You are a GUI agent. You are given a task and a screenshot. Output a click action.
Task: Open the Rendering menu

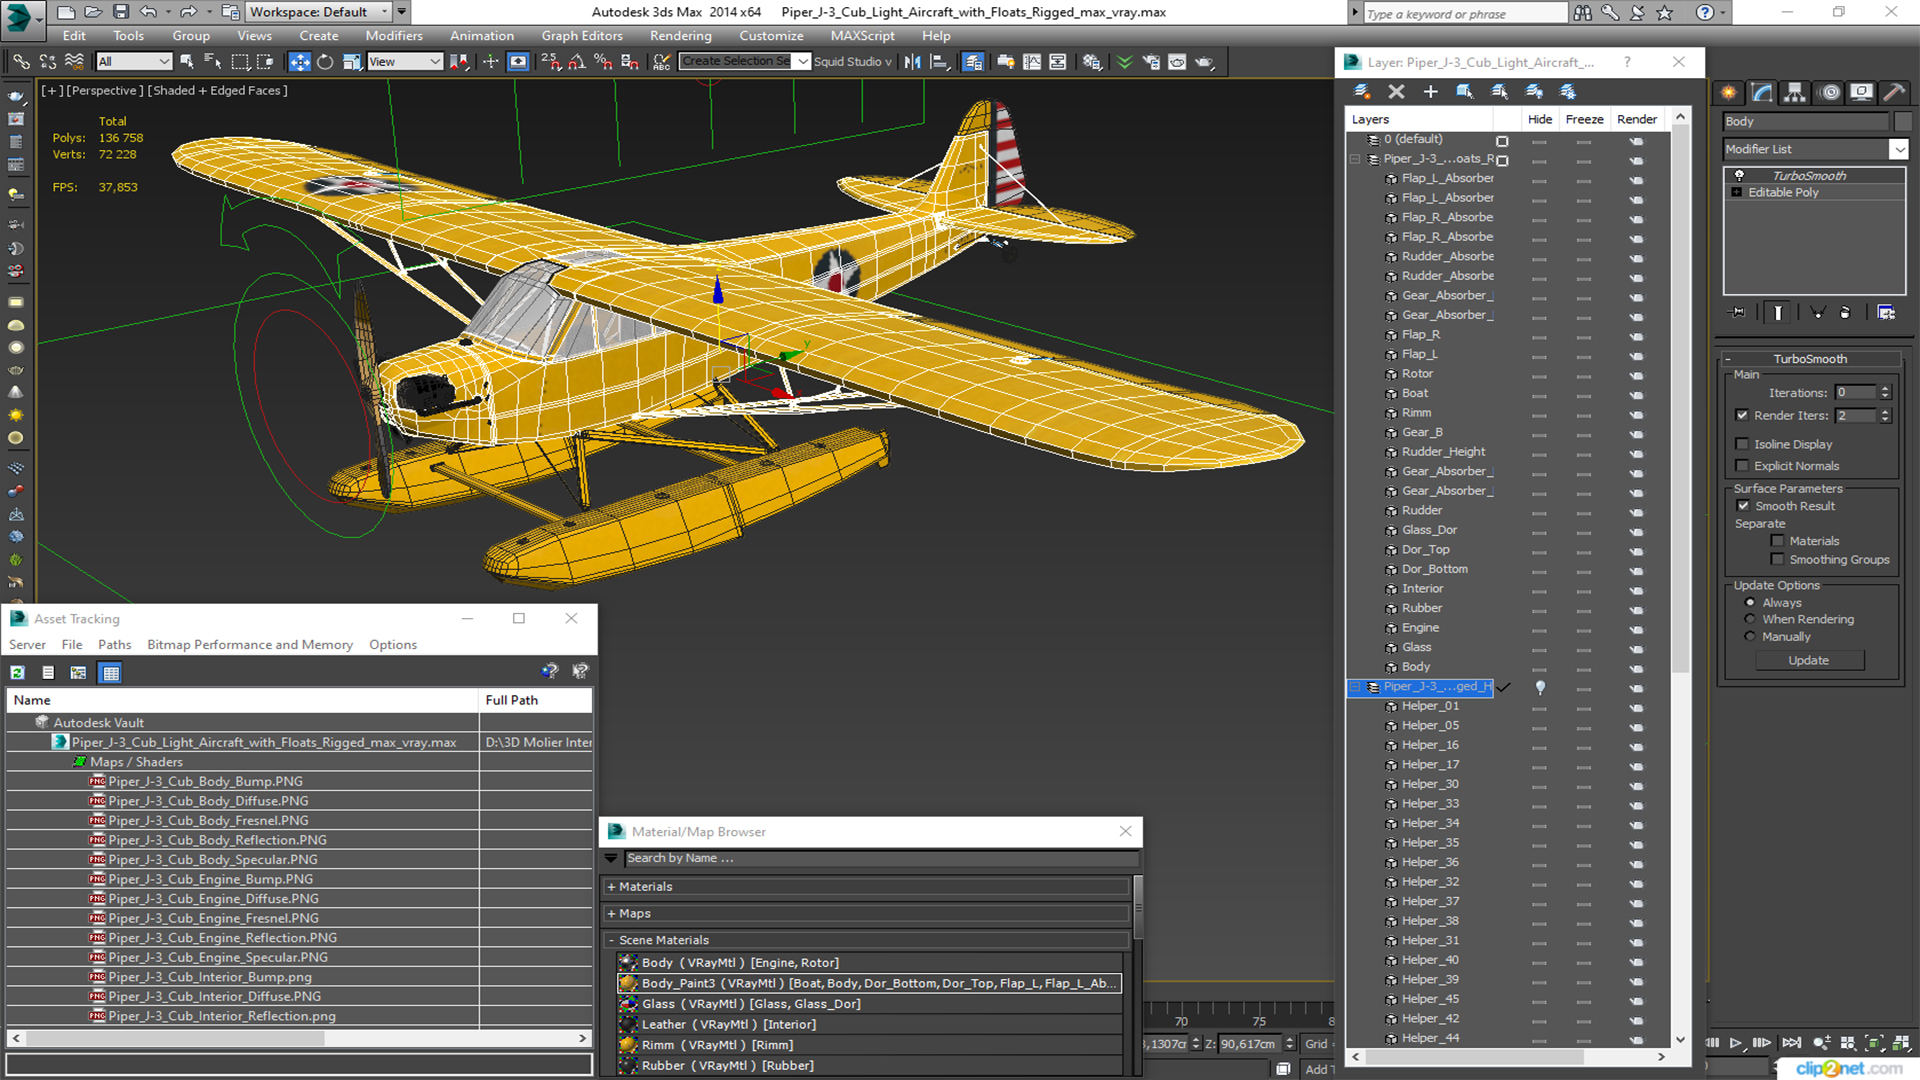(681, 36)
